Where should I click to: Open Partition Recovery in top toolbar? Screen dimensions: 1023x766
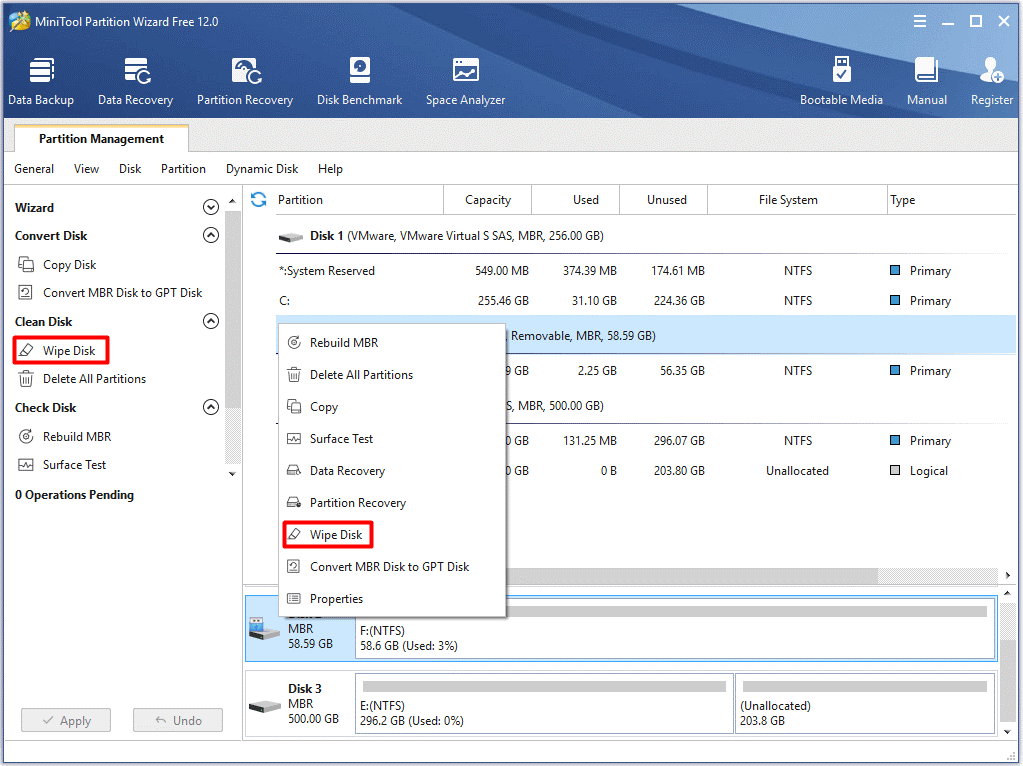point(245,82)
